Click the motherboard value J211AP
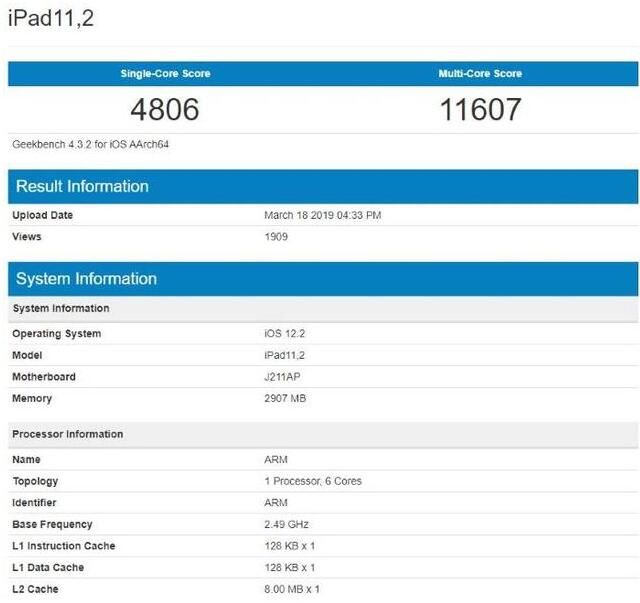 (284, 377)
